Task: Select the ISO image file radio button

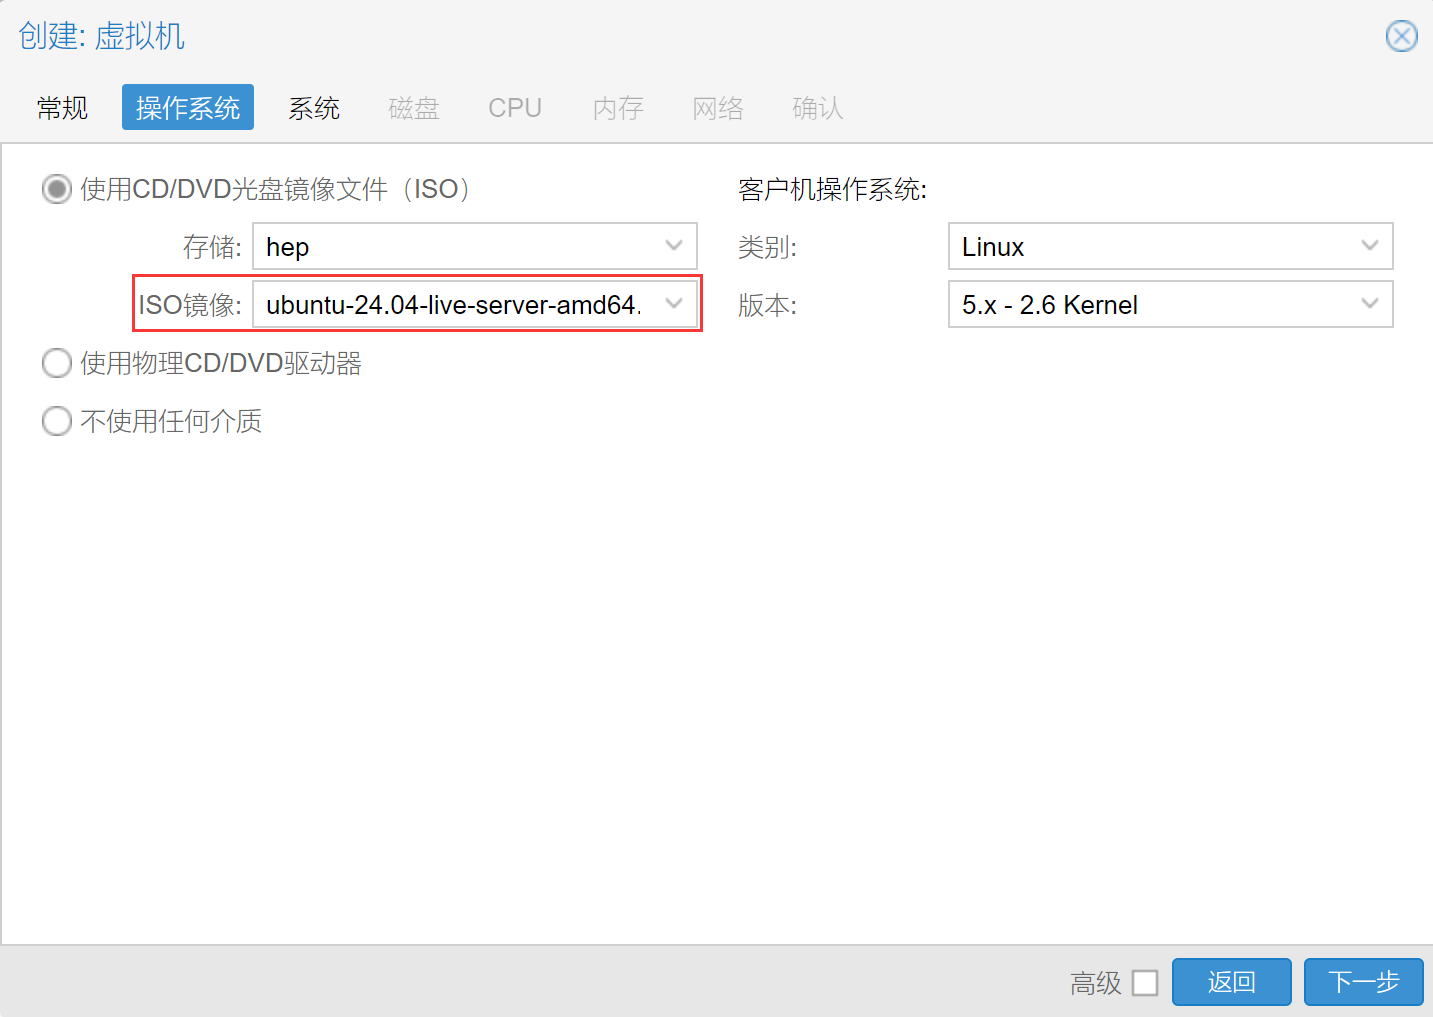Action: point(57,189)
